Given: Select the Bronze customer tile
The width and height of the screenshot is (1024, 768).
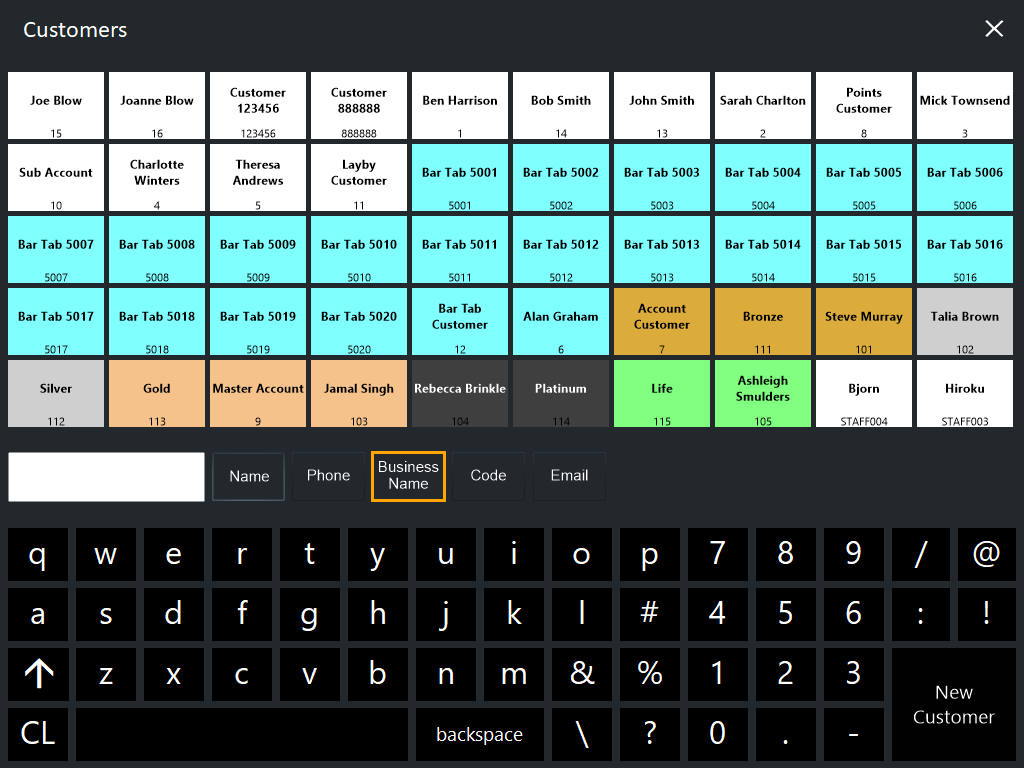Looking at the screenshot, I should (x=763, y=321).
